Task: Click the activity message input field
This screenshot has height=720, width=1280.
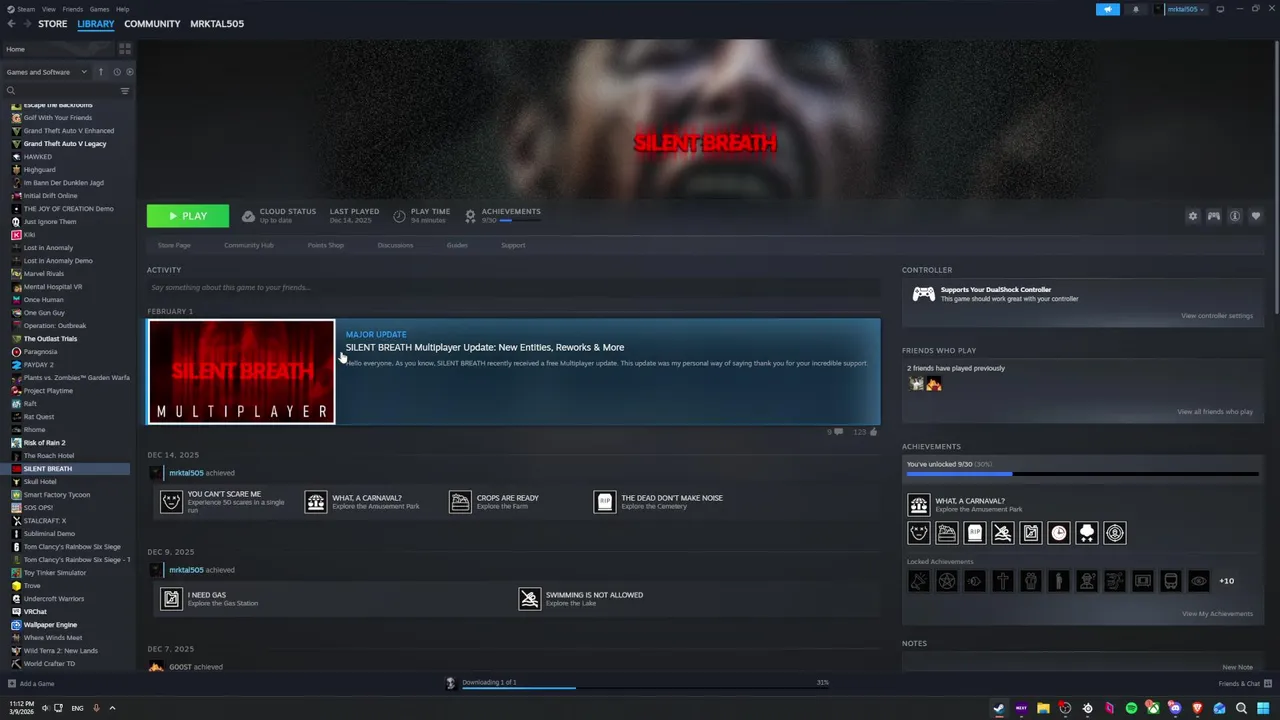Action: pos(514,288)
